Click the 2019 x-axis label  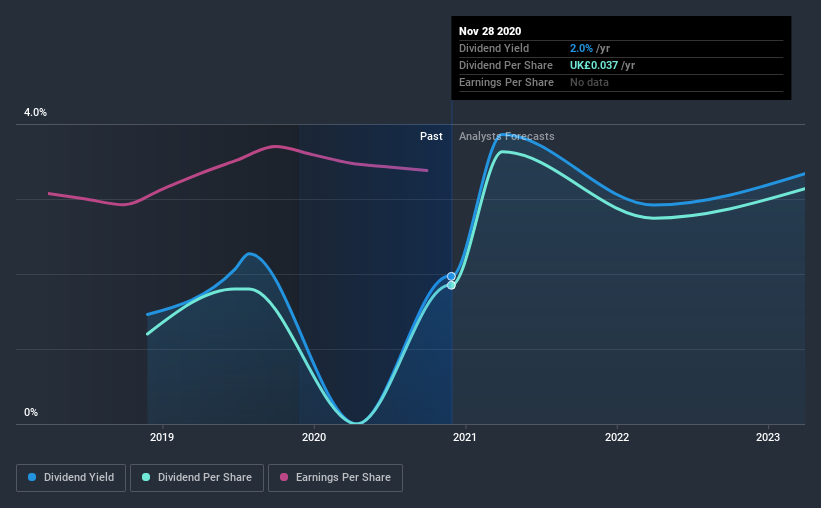click(x=162, y=437)
